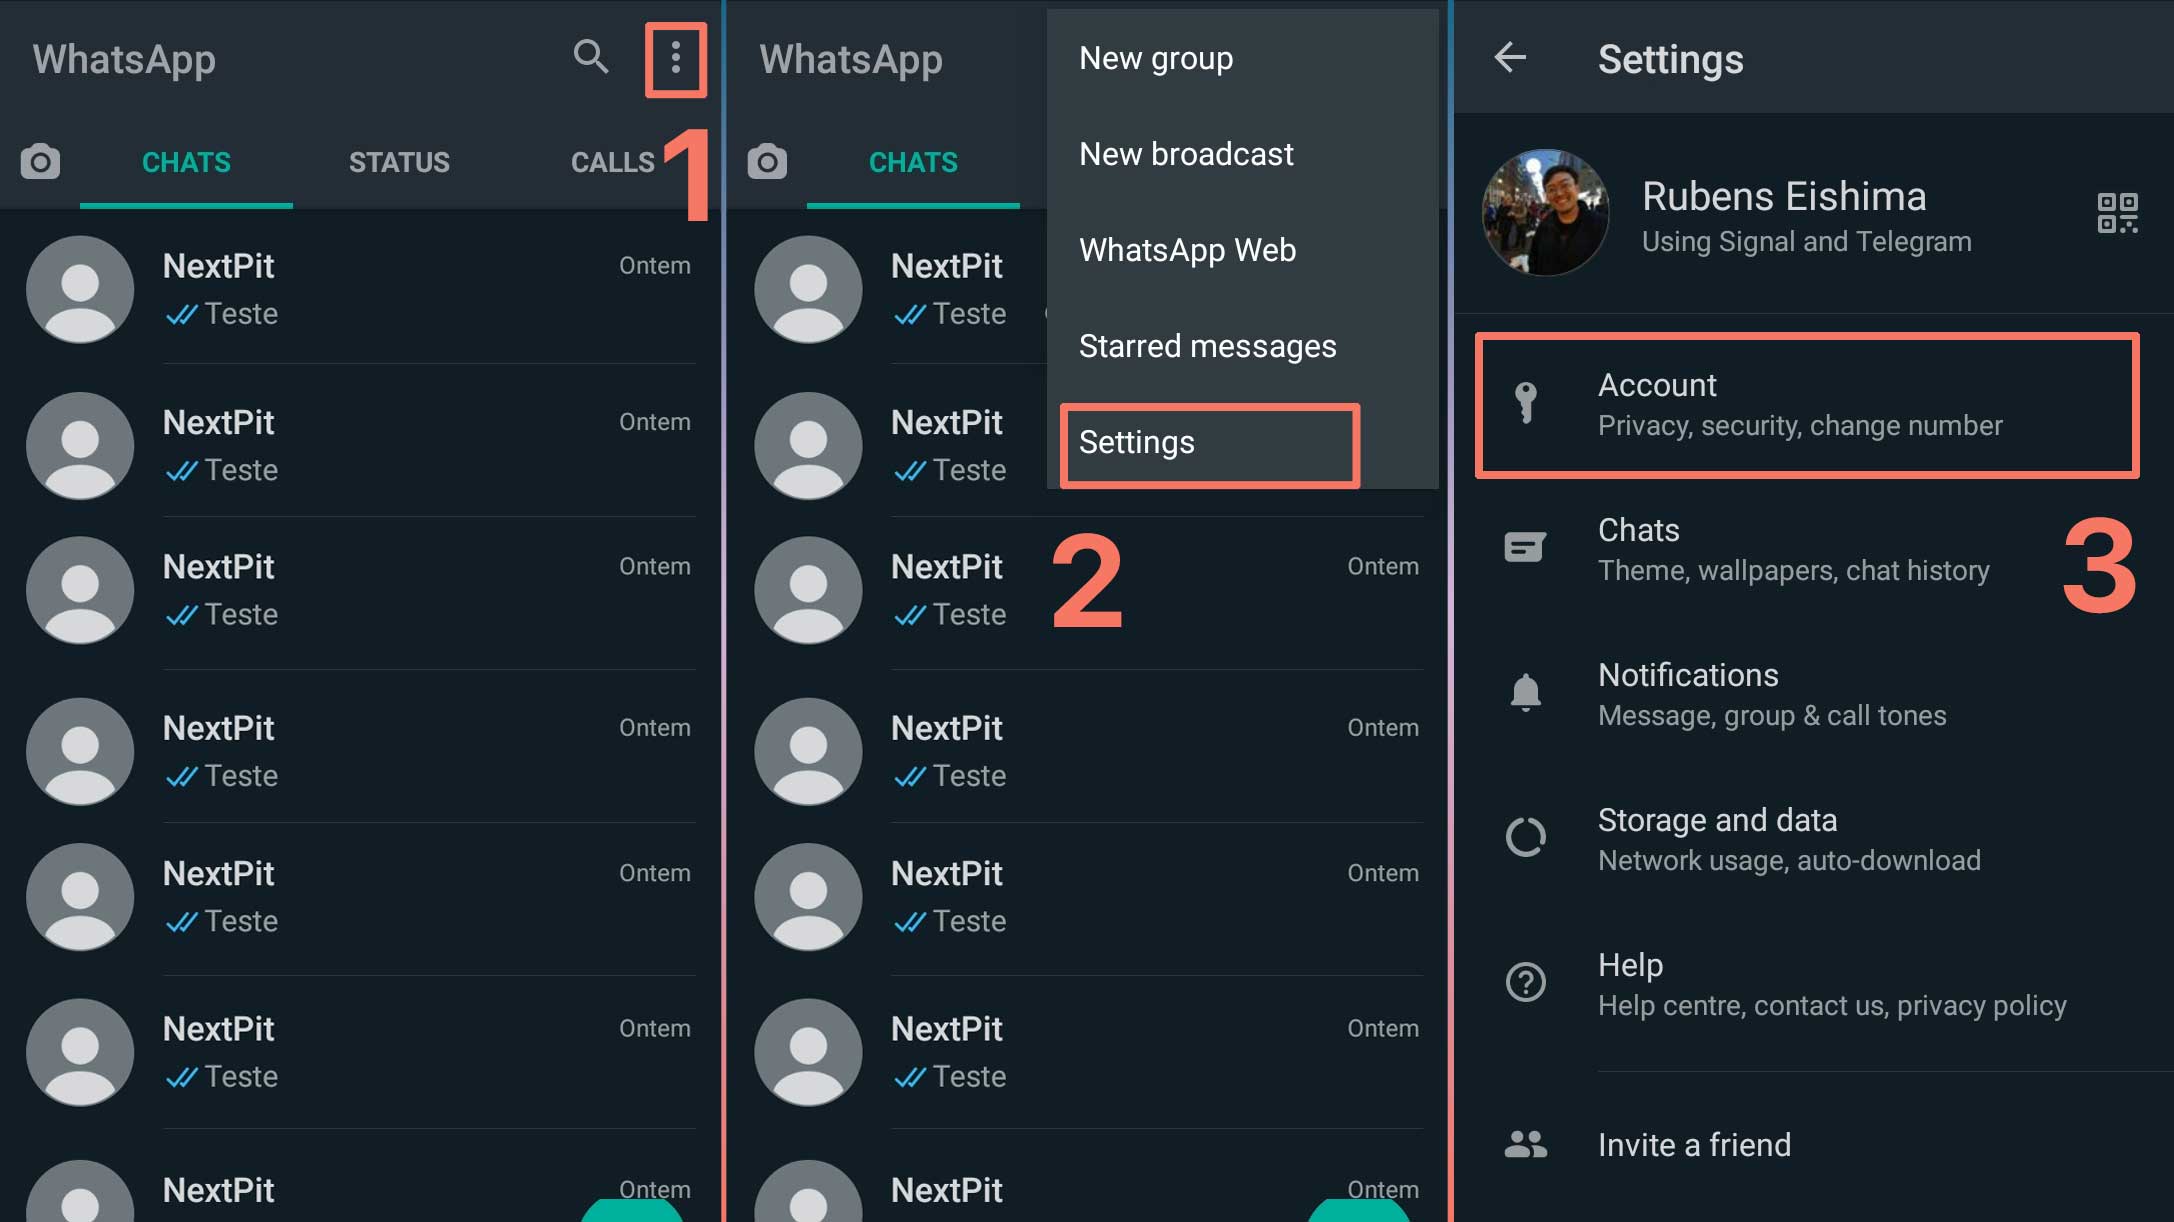Click the Account key icon
2174x1222 pixels.
tap(1525, 403)
